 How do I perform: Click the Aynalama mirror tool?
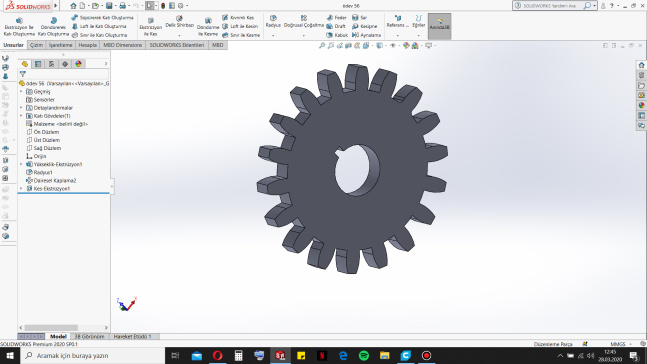coord(366,35)
